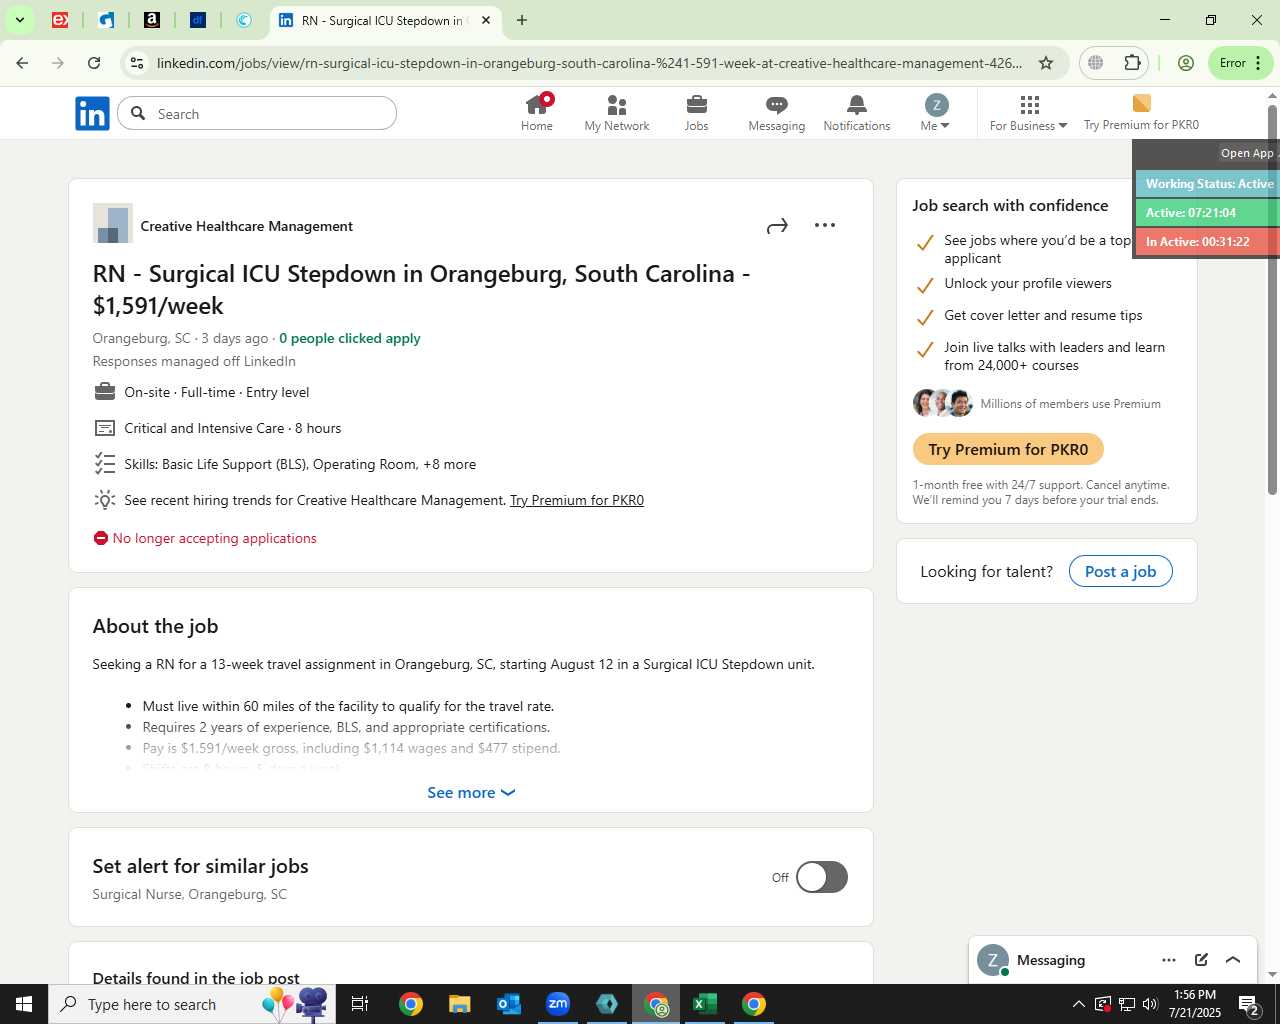Open Outlook from the taskbar
The height and width of the screenshot is (1024, 1280).
(509, 1004)
